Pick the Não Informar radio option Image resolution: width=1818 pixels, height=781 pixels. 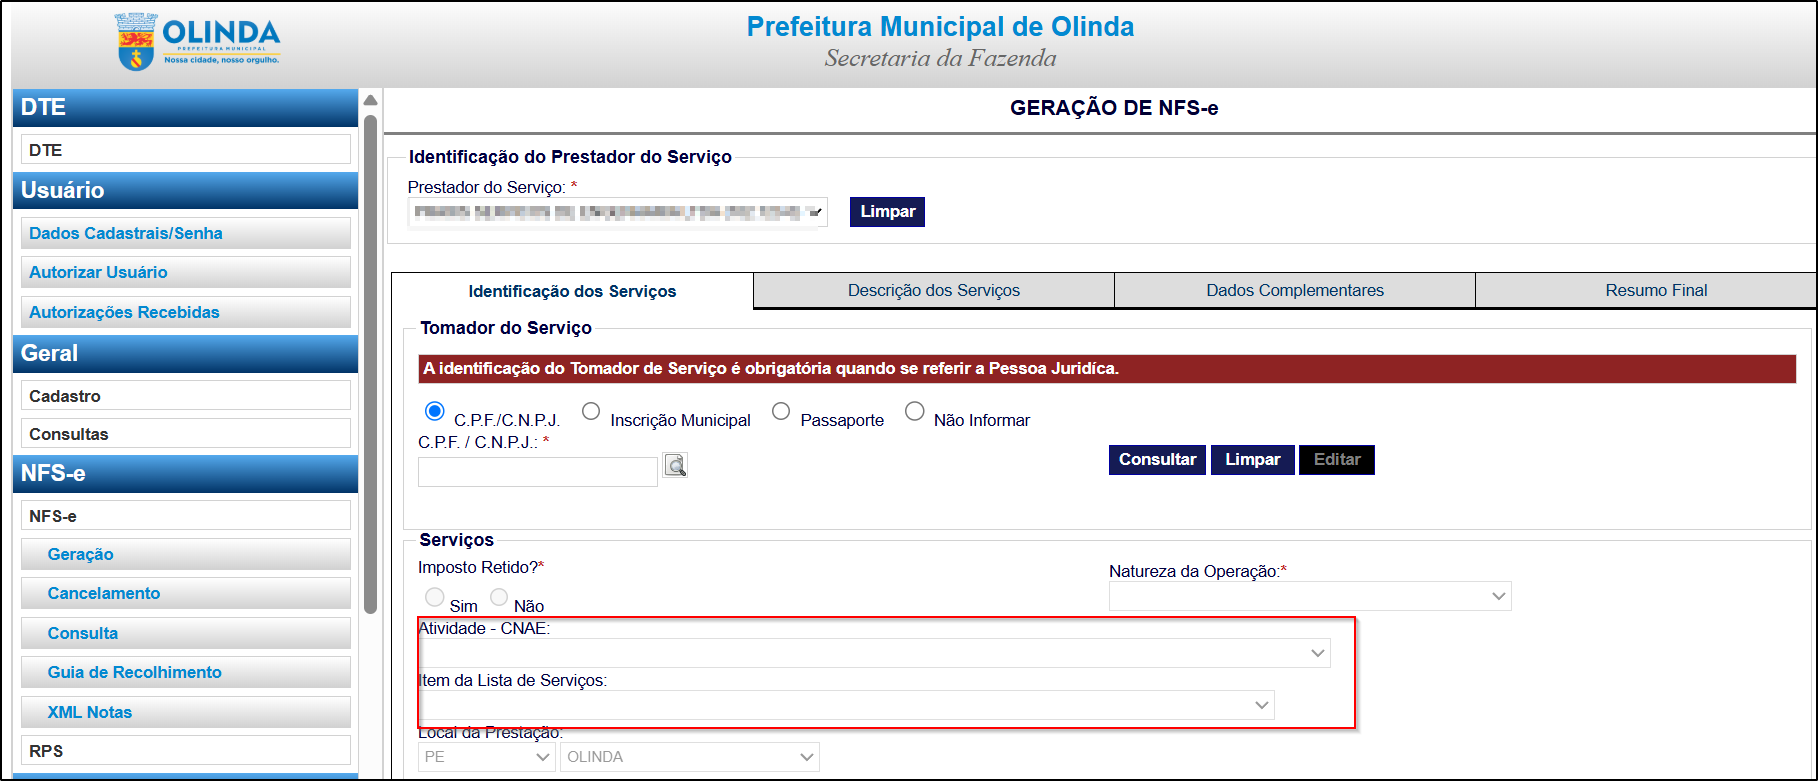pos(914,411)
